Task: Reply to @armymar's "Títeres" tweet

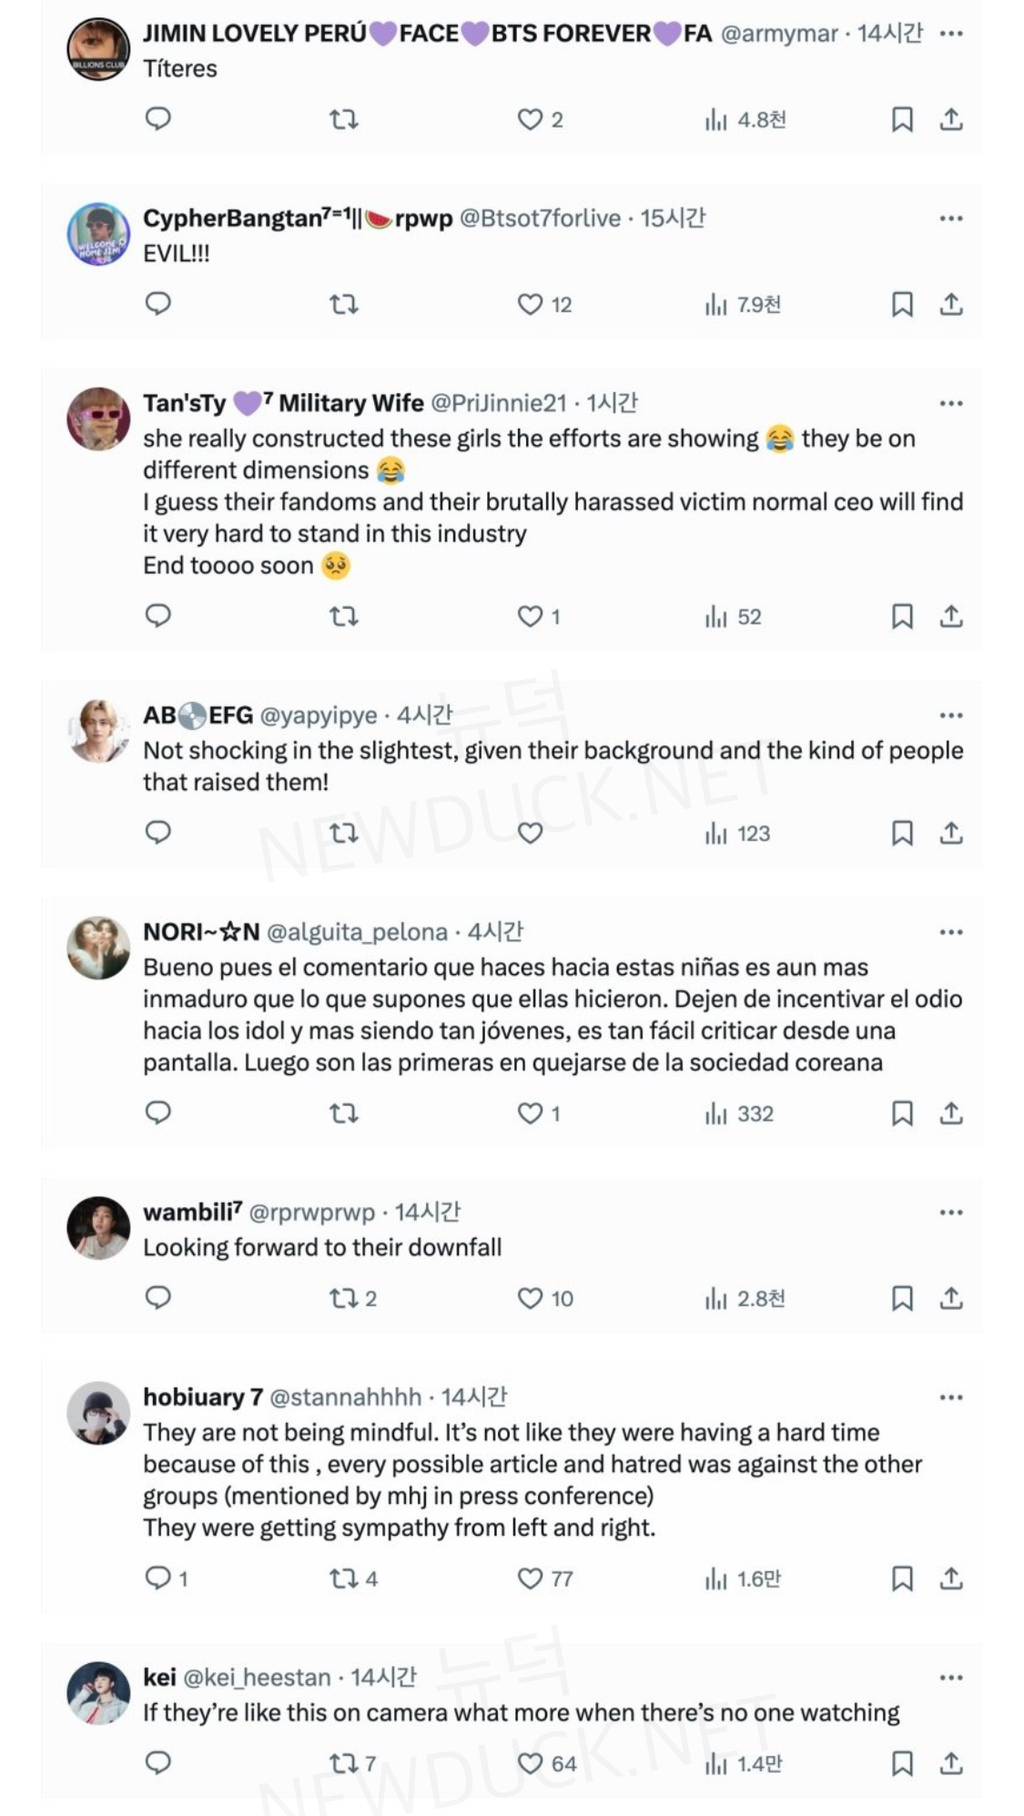Action: click(x=157, y=119)
